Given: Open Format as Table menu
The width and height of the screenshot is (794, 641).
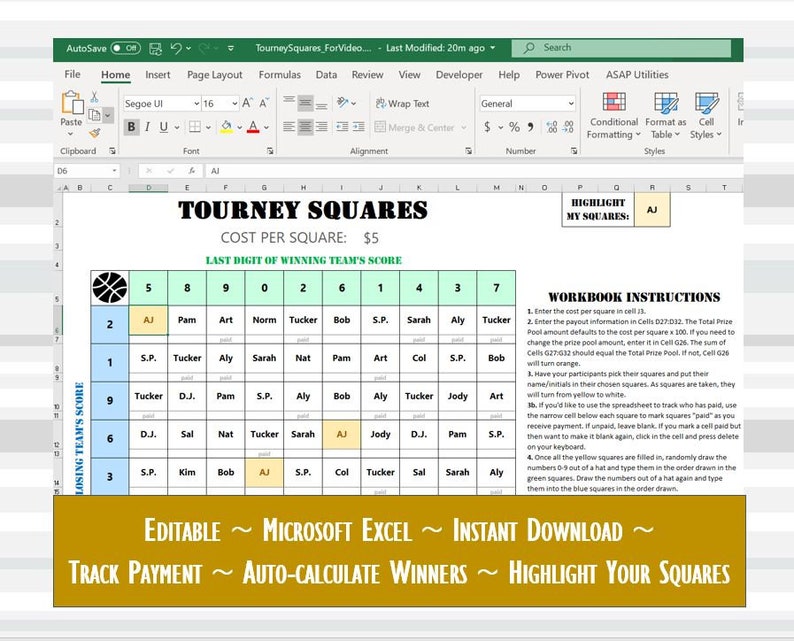Looking at the screenshot, I should (x=665, y=116).
